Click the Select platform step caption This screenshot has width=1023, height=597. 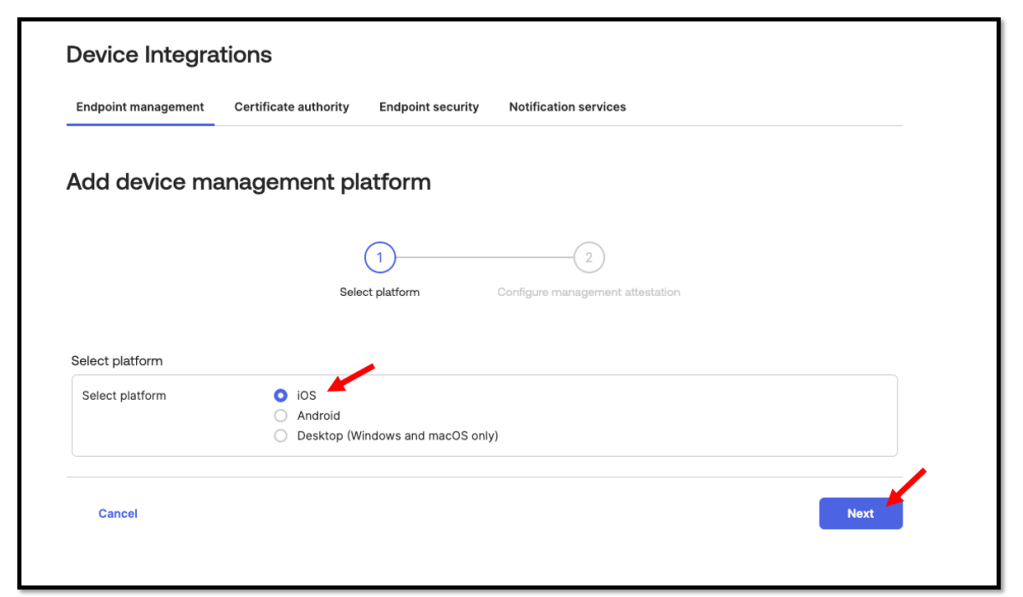point(380,293)
